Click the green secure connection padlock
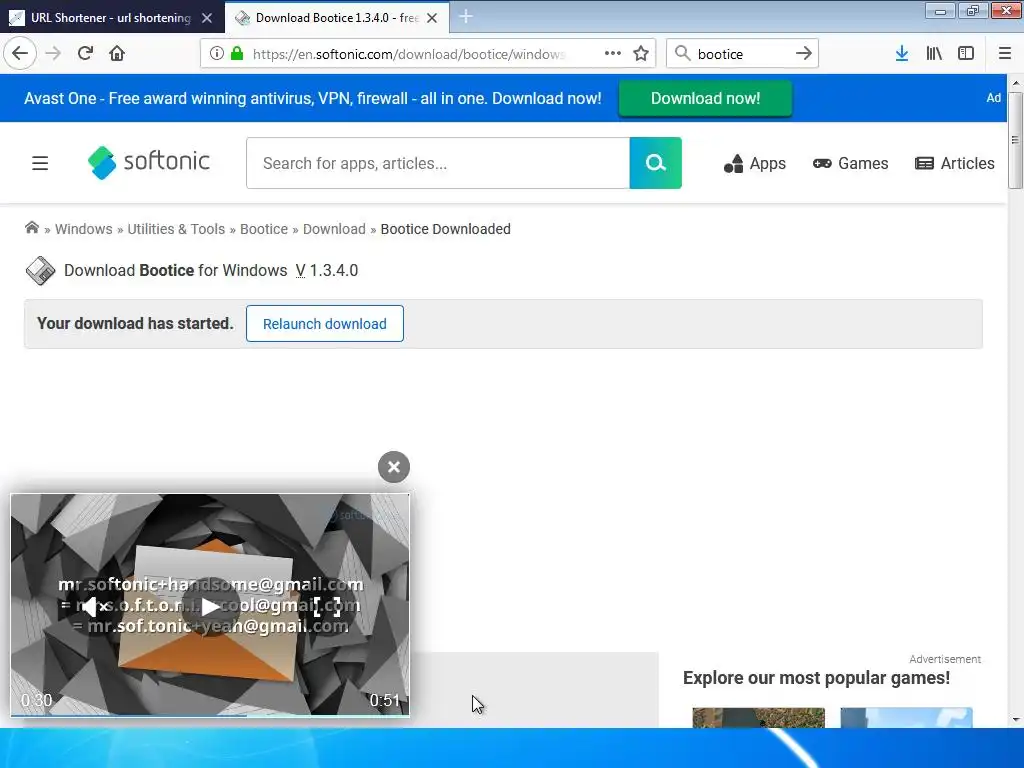Screen dimensions: 1024x768 tap(237, 54)
